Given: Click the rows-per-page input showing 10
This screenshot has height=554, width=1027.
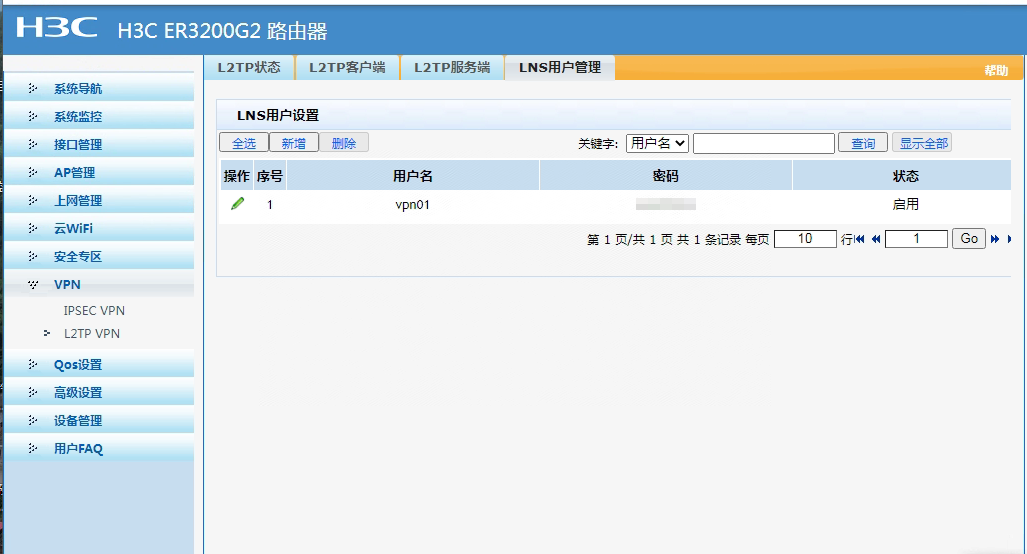Looking at the screenshot, I should [x=805, y=239].
